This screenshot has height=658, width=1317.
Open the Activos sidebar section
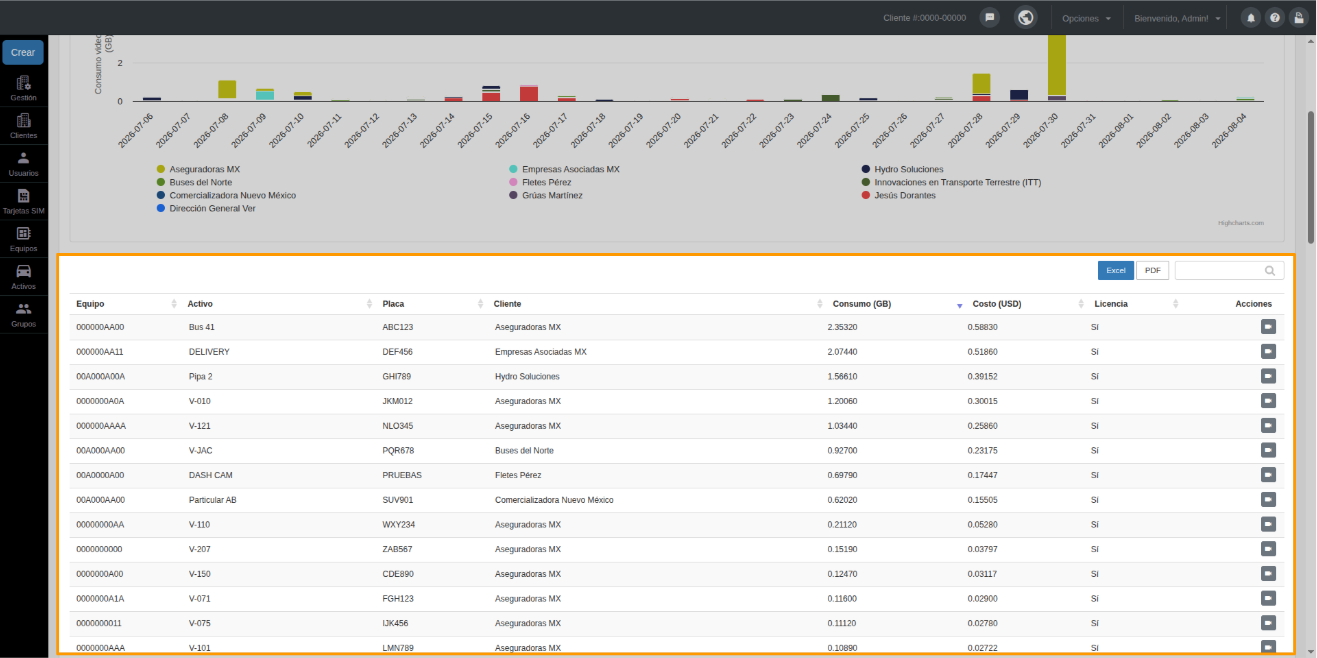23,277
